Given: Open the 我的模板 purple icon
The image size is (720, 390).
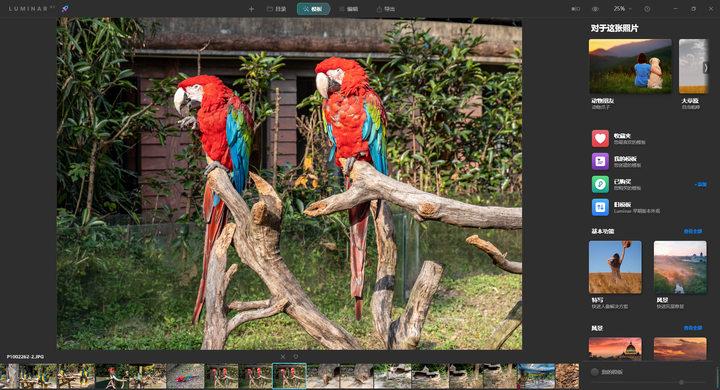Looking at the screenshot, I should [x=600, y=161].
